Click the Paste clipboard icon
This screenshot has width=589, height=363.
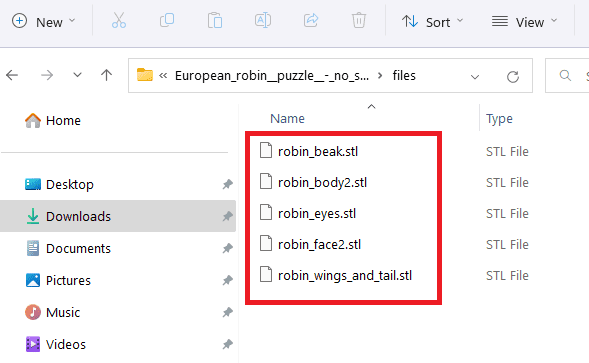click(x=215, y=21)
